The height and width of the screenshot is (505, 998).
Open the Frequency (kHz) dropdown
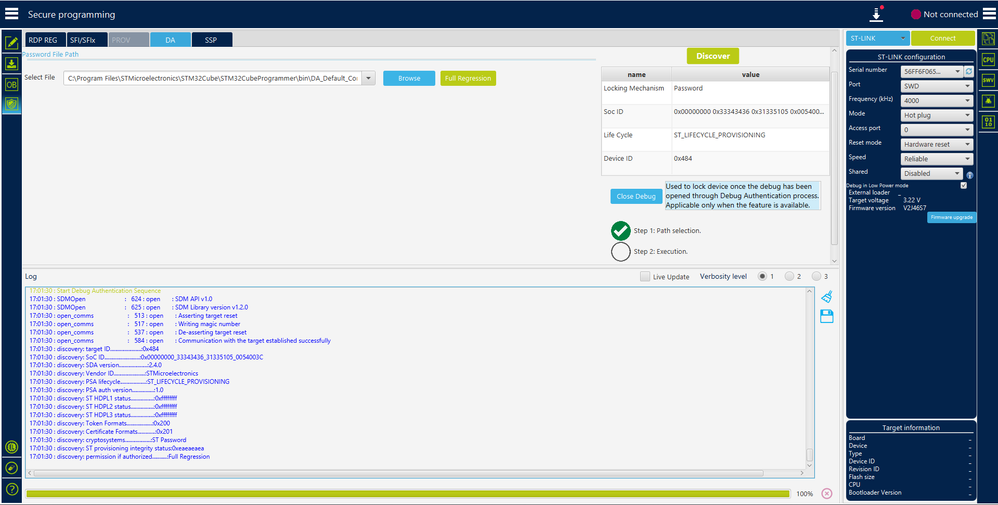[x=938, y=101]
